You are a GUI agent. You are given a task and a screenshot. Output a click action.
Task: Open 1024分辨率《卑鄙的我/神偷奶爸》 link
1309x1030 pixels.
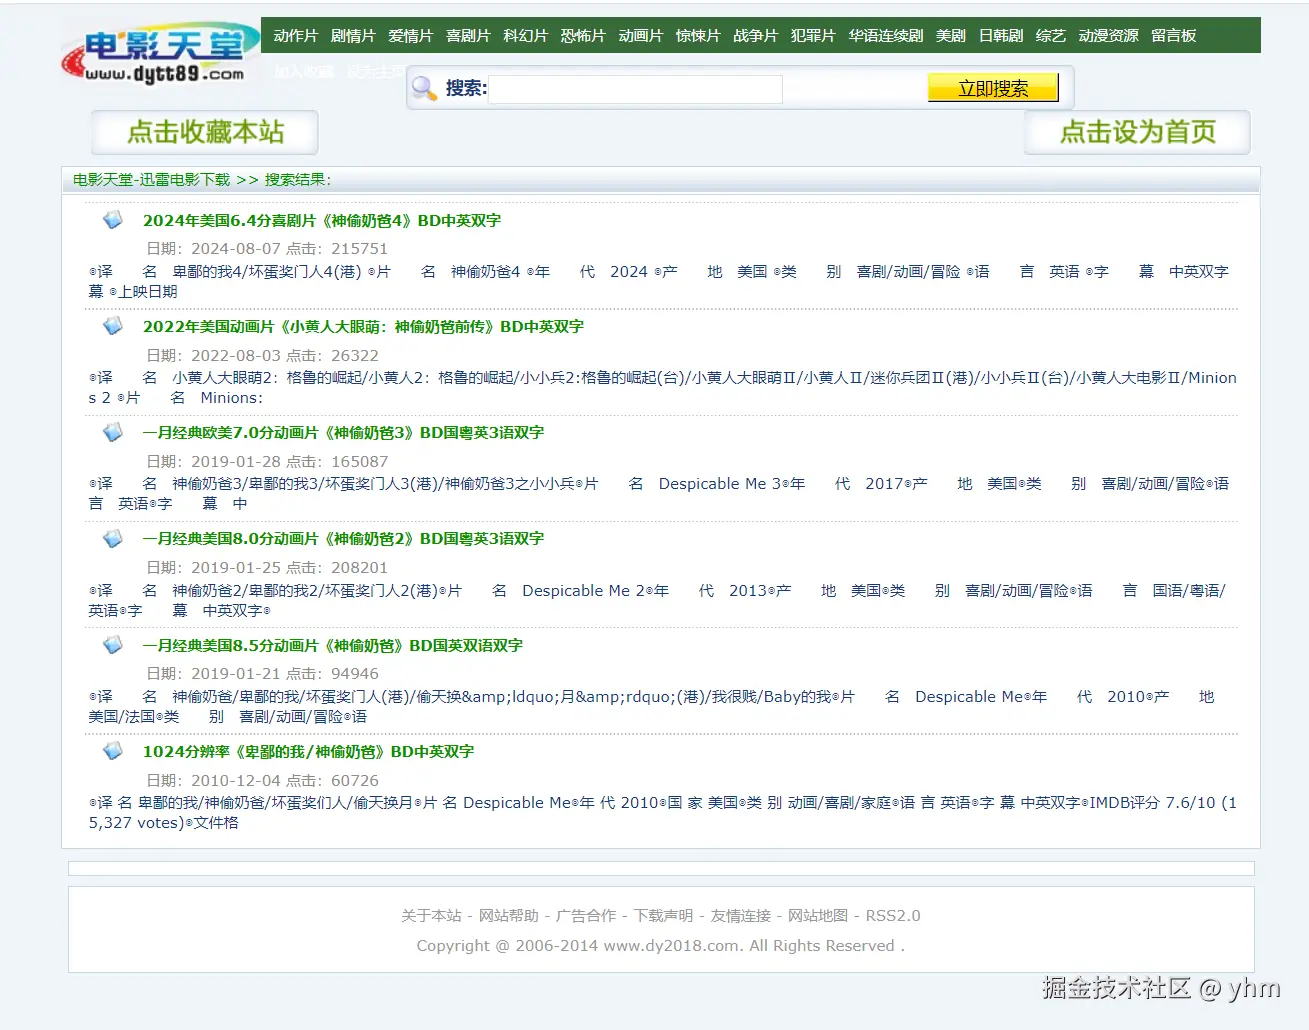pyautogui.click(x=308, y=751)
